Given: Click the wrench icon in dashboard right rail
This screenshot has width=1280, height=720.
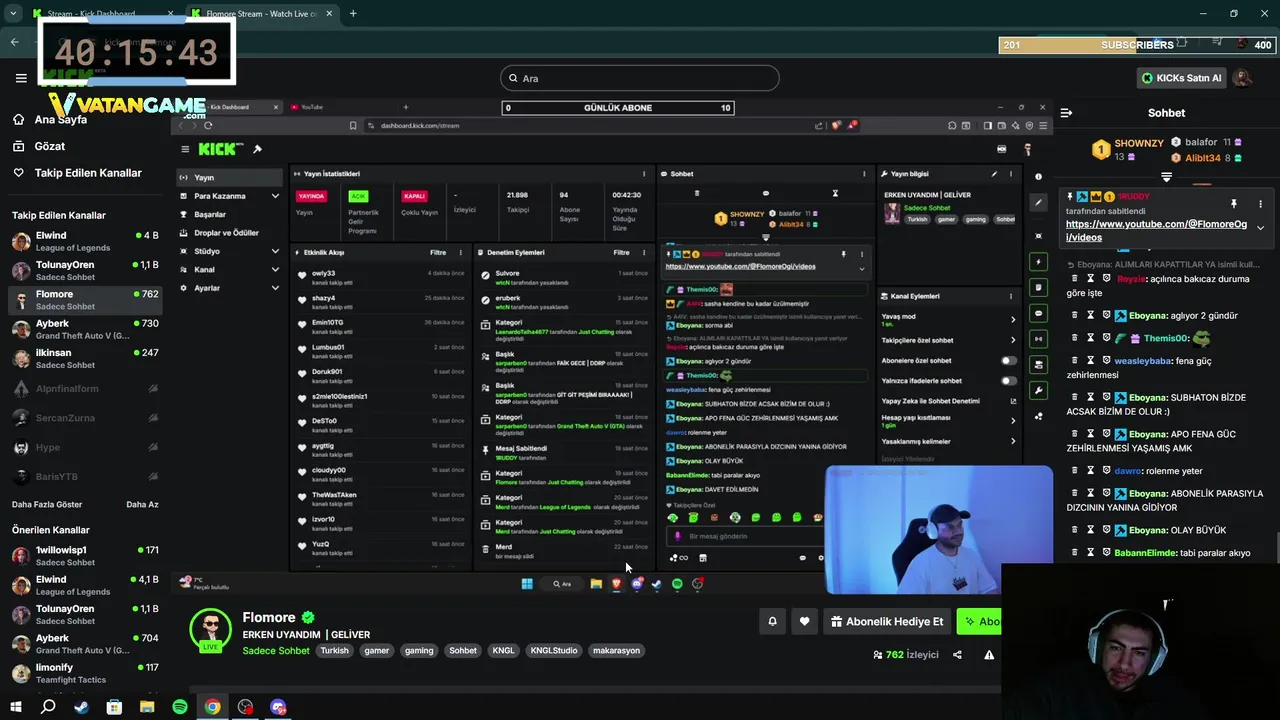Looking at the screenshot, I should coord(1039,390).
